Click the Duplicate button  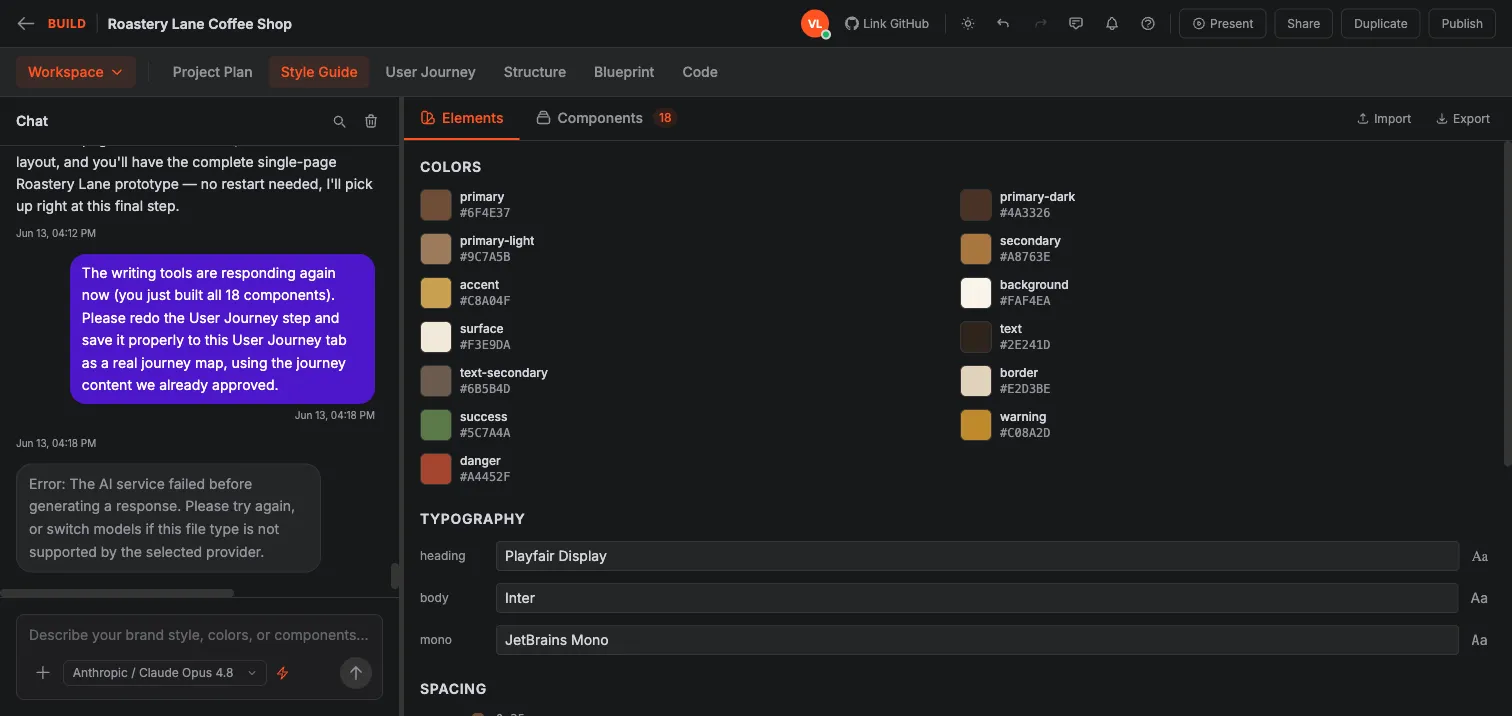pyautogui.click(x=1380, y=24)
